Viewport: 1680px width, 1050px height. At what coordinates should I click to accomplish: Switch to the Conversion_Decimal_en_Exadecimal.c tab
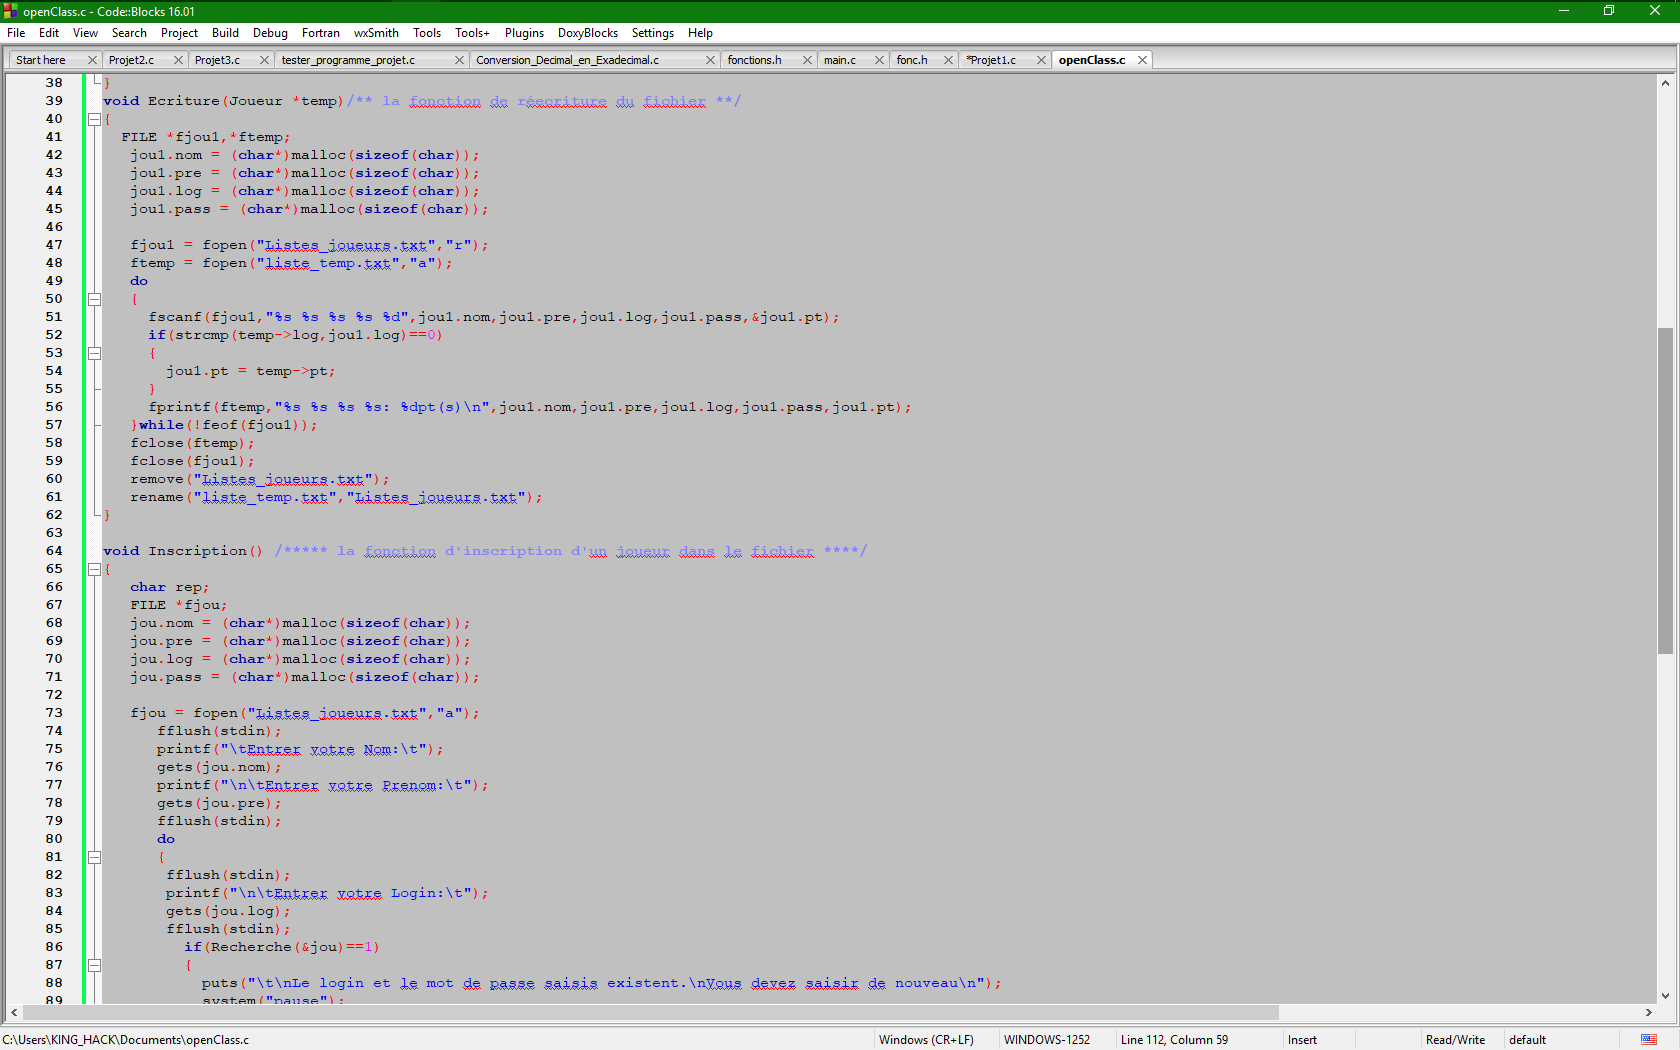coord(567,60)
